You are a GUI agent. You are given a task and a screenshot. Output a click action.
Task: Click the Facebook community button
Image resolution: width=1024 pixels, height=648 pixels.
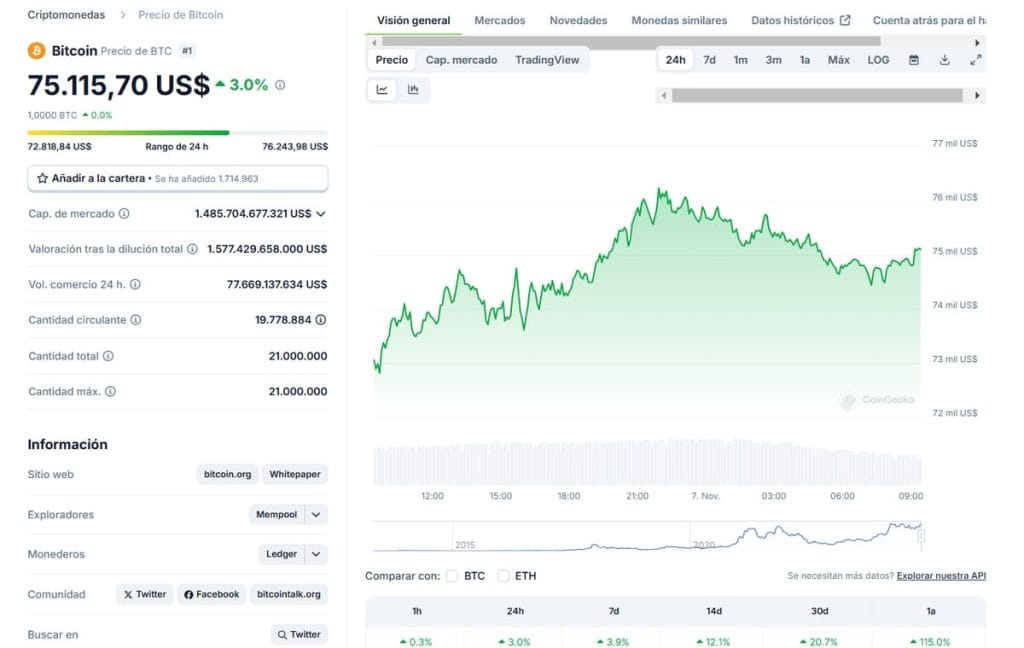[212, 594]
